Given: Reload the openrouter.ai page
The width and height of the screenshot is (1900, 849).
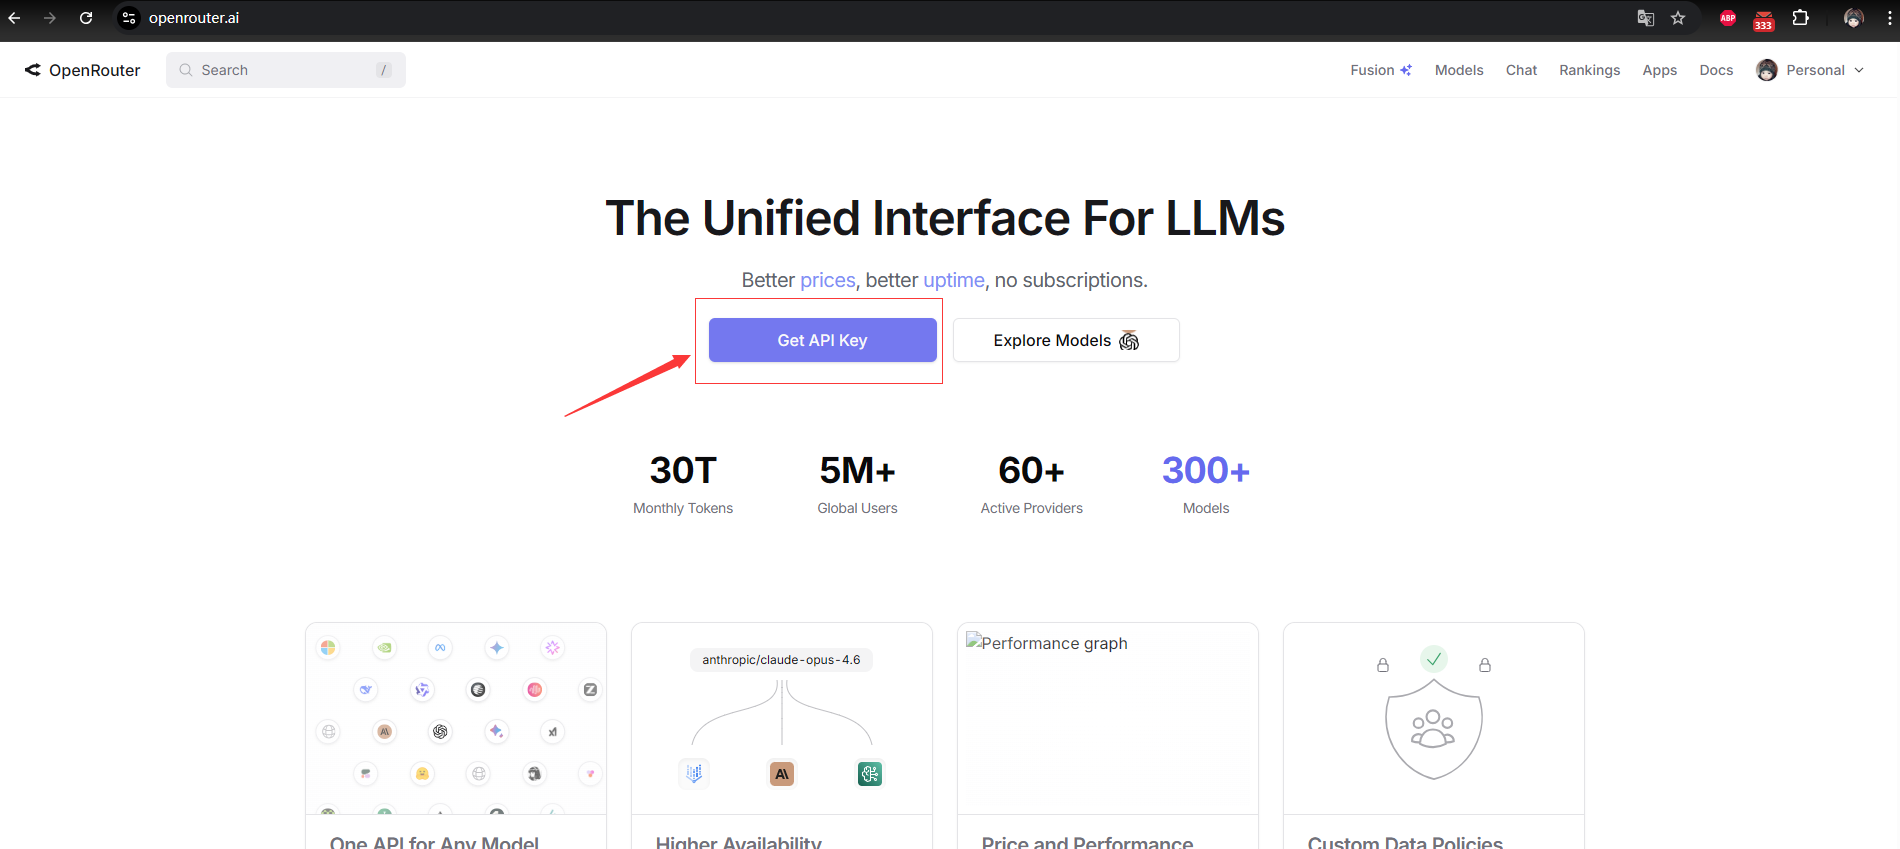Looking at the screenshot, I should pos(86,18).
